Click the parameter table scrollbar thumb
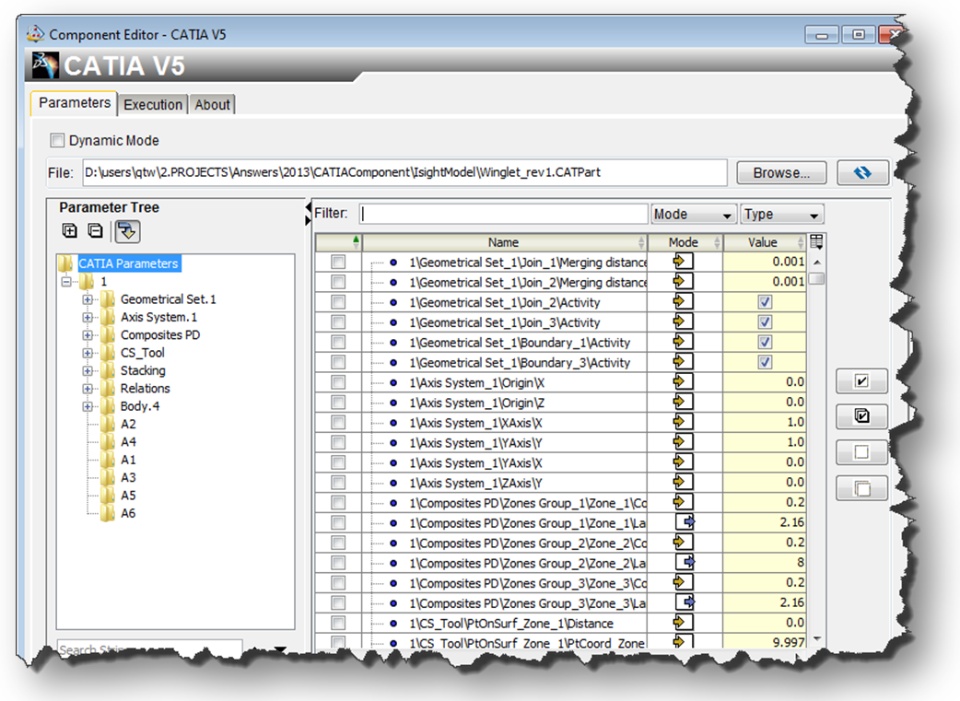960x701 pixels. tap(817, 279)
